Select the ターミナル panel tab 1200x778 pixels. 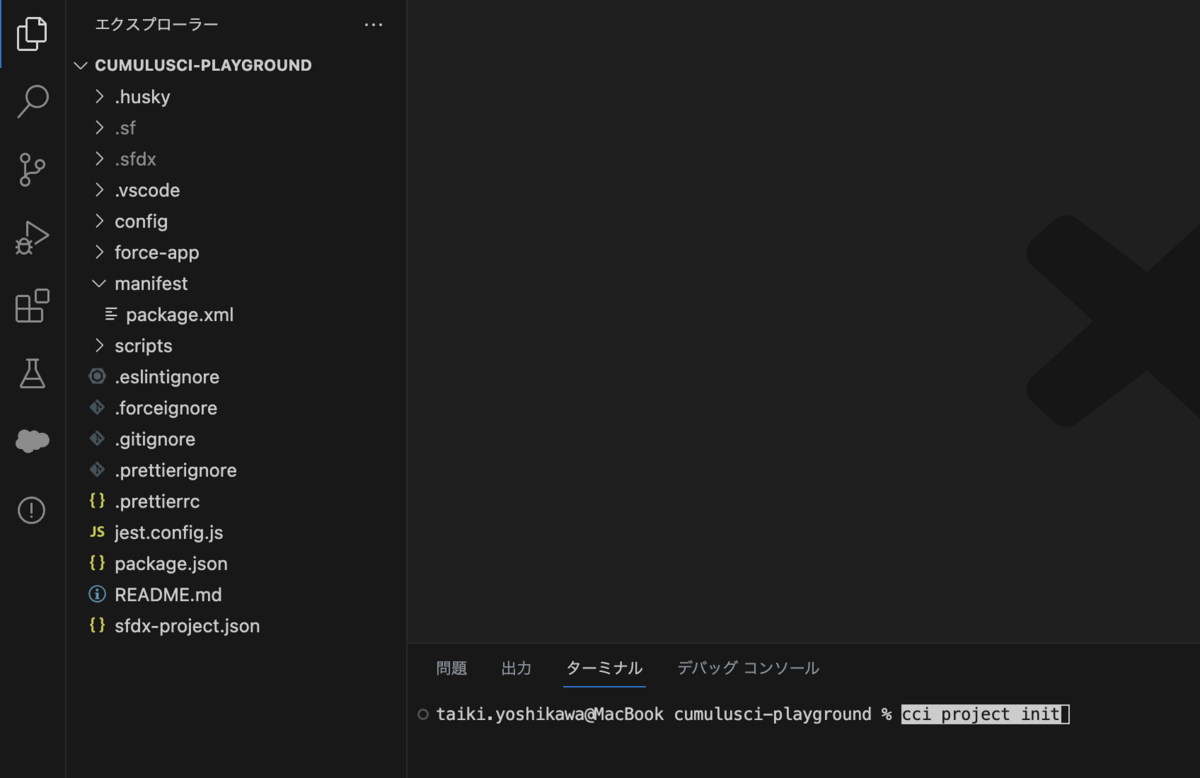coord(604,668)
